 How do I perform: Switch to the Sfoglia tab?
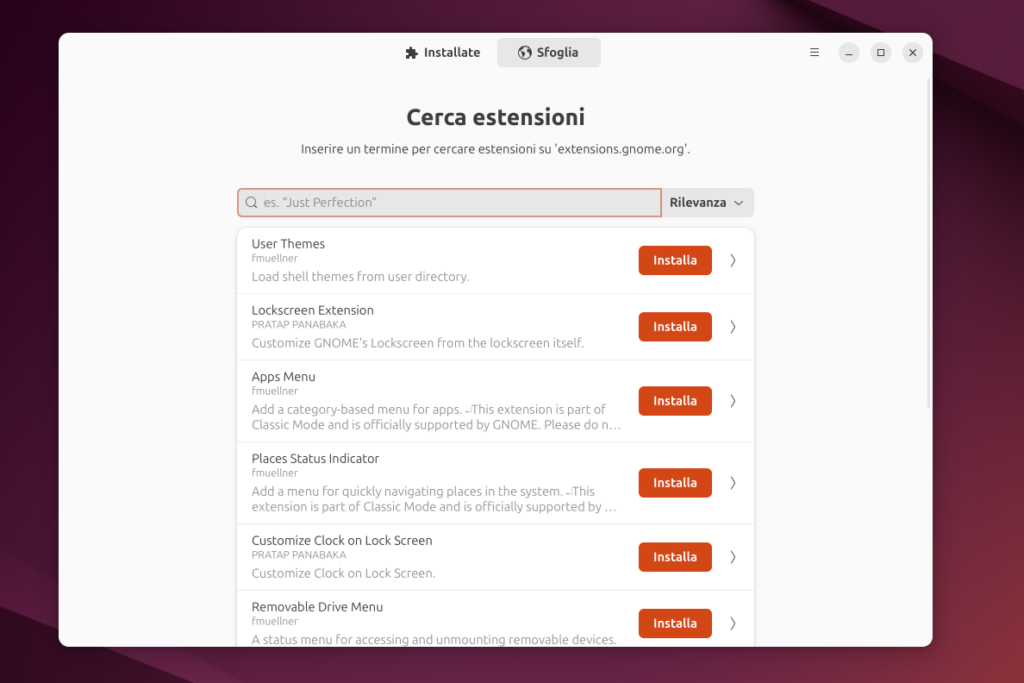pos(549,52)
